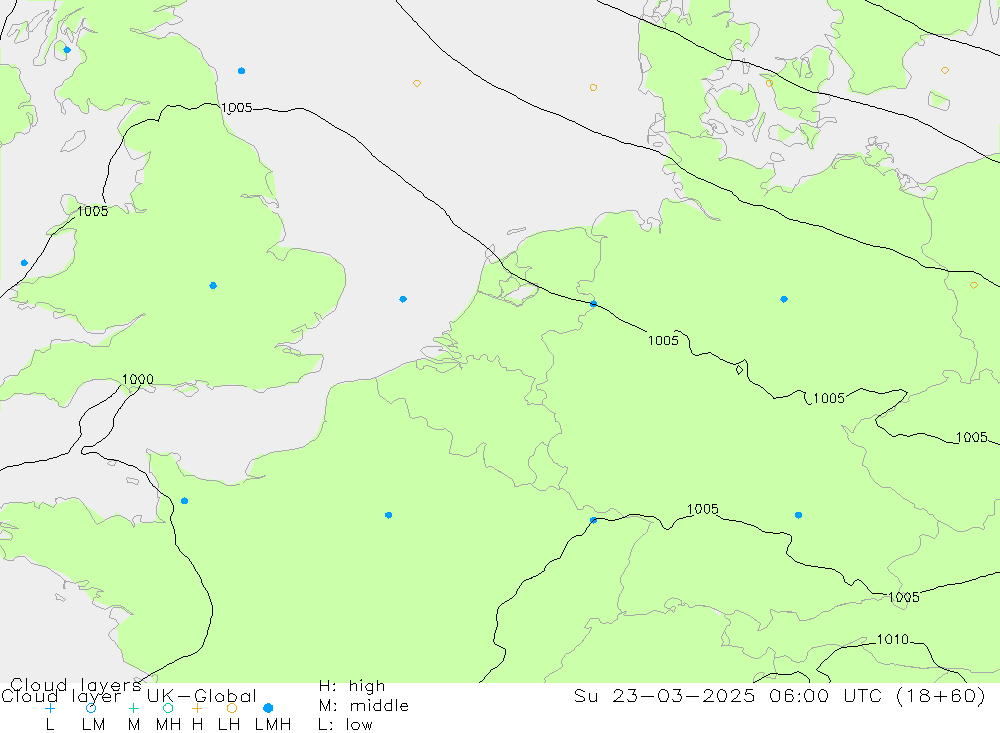Click the blue L plus legend symbol
This screenshot has height=733, width=1000.
click(x=50, y=708)
